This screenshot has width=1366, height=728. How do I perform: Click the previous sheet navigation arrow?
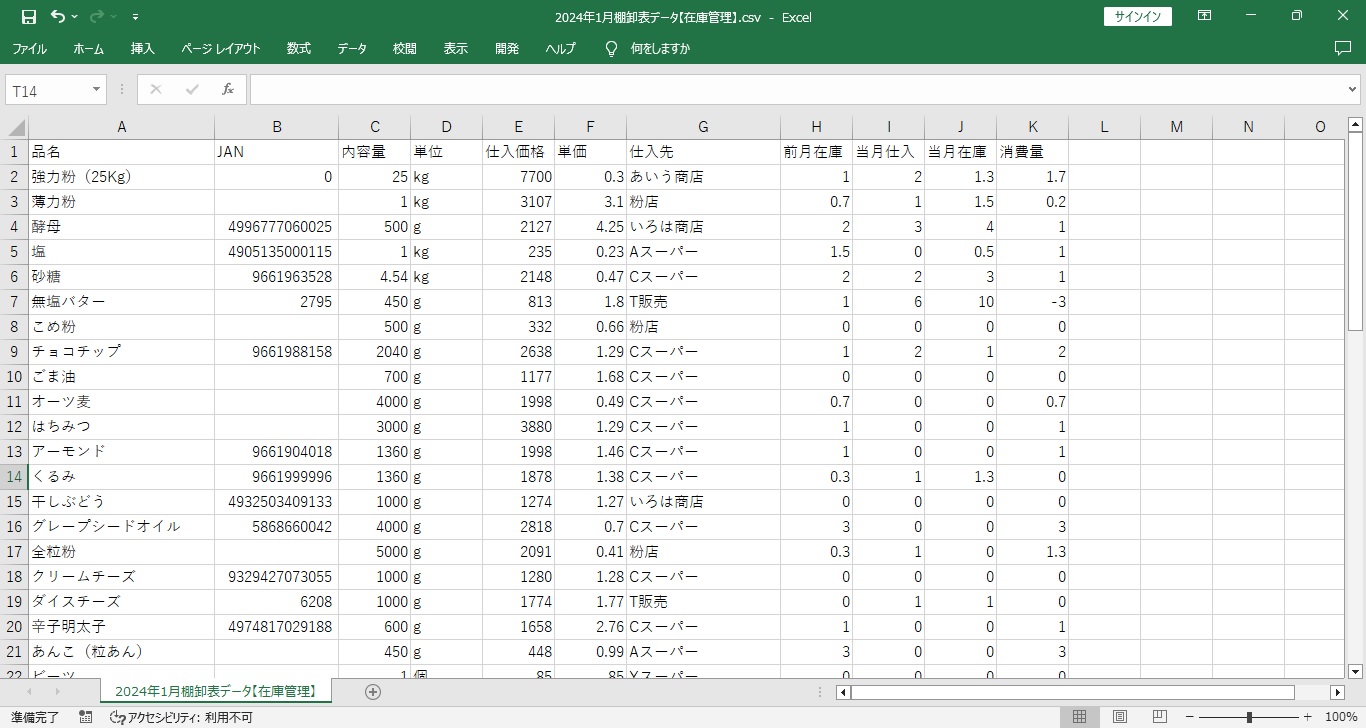(x=27, y=692)
